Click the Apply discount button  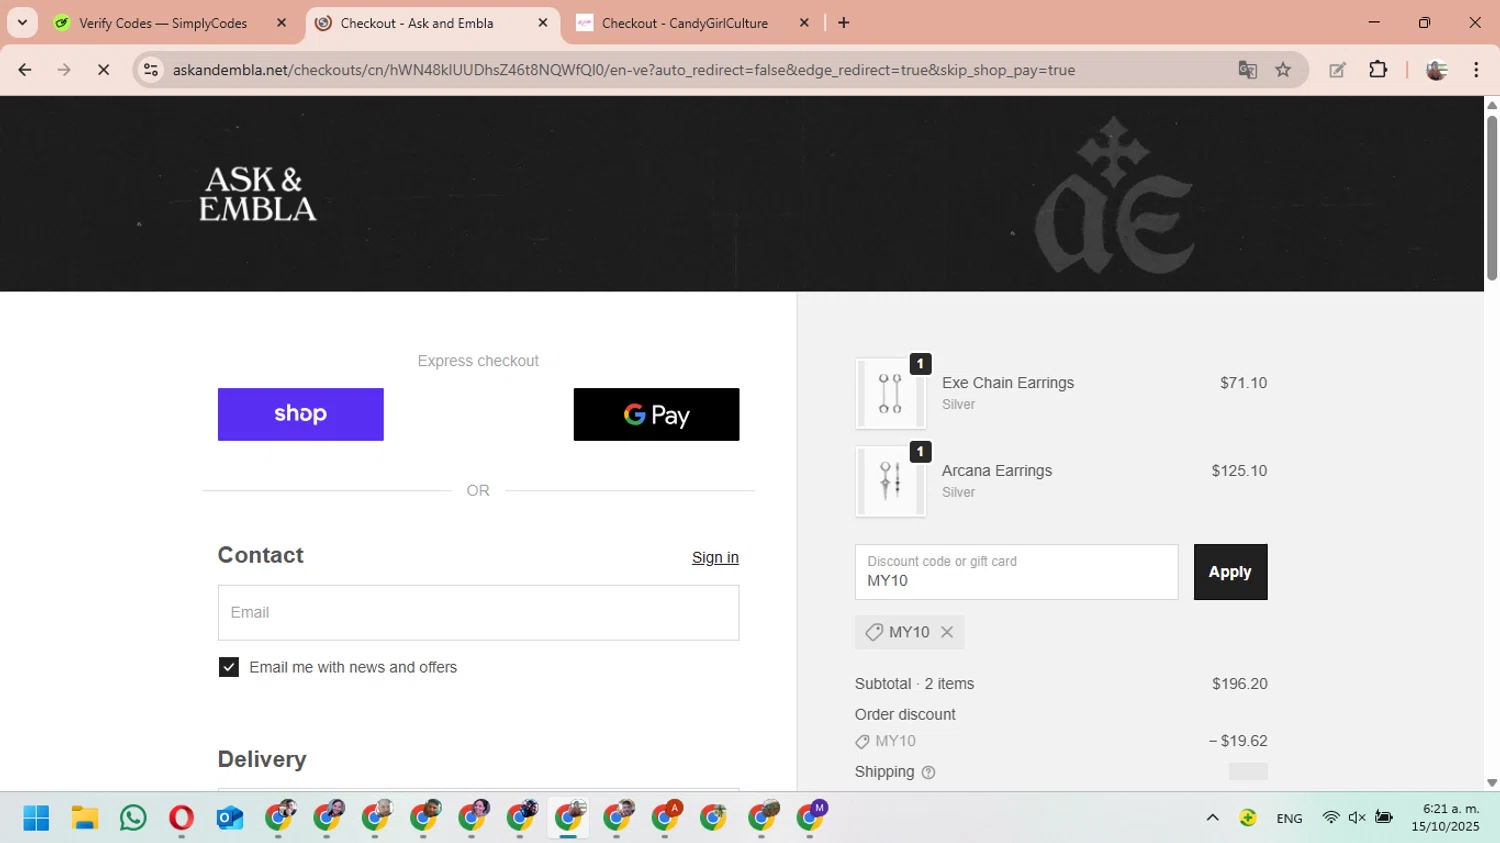point(1230,572)
